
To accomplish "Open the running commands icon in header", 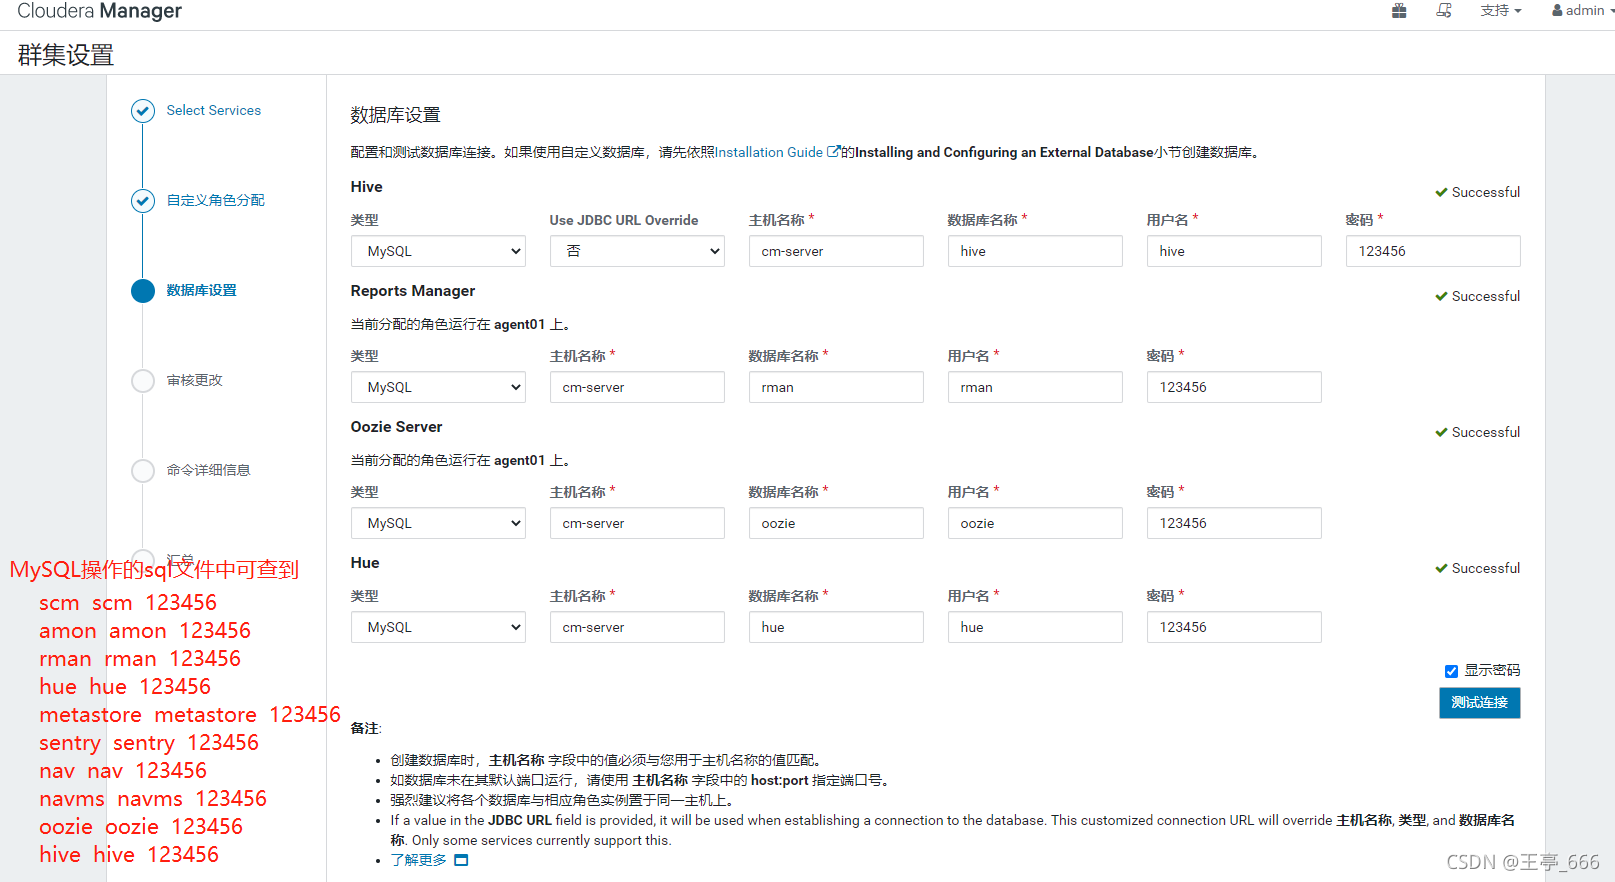I will point(1444,10).
